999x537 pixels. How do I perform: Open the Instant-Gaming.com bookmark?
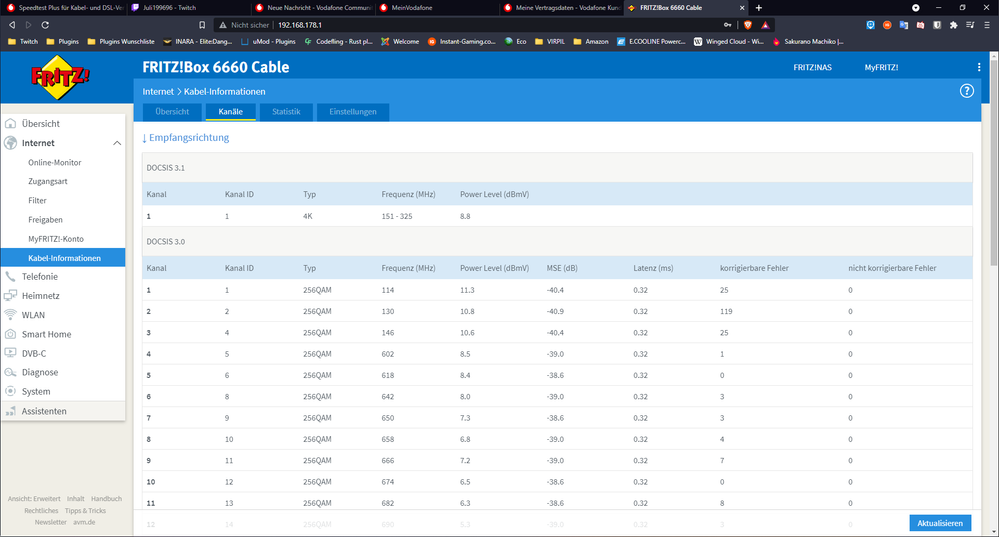tap(462, 41)
